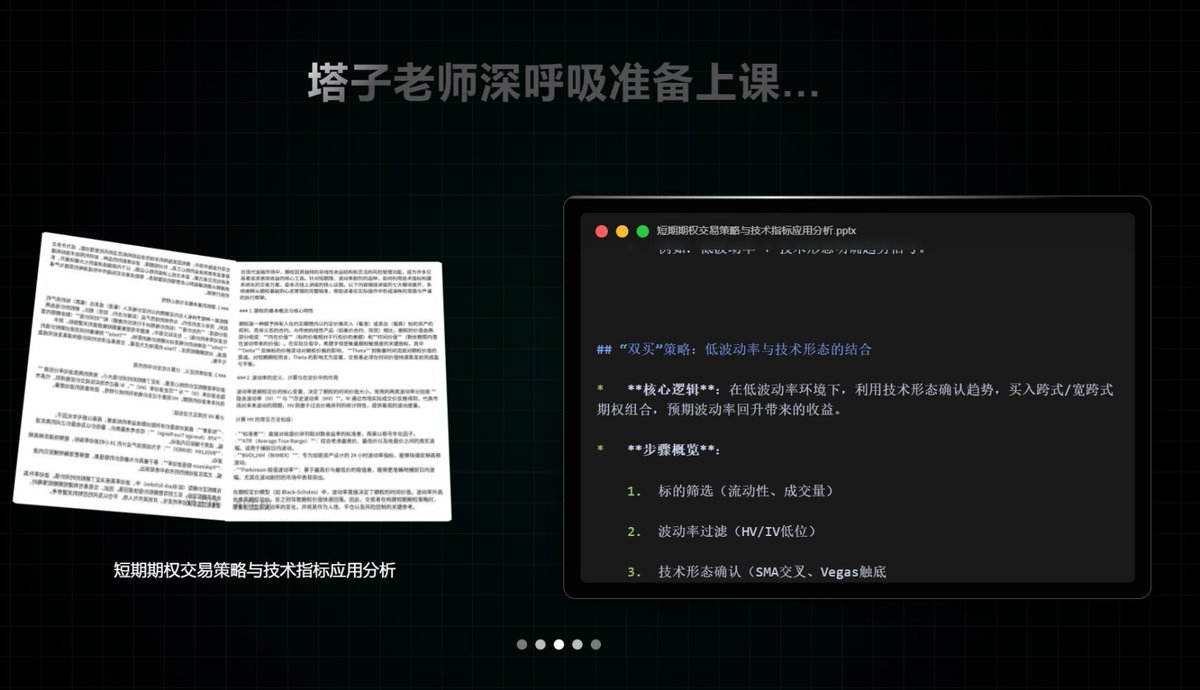The width and height of the screenshot is (1200, 690).
Task: Click the yellow minimize circle icon
Action: click(x=621, y=230)
